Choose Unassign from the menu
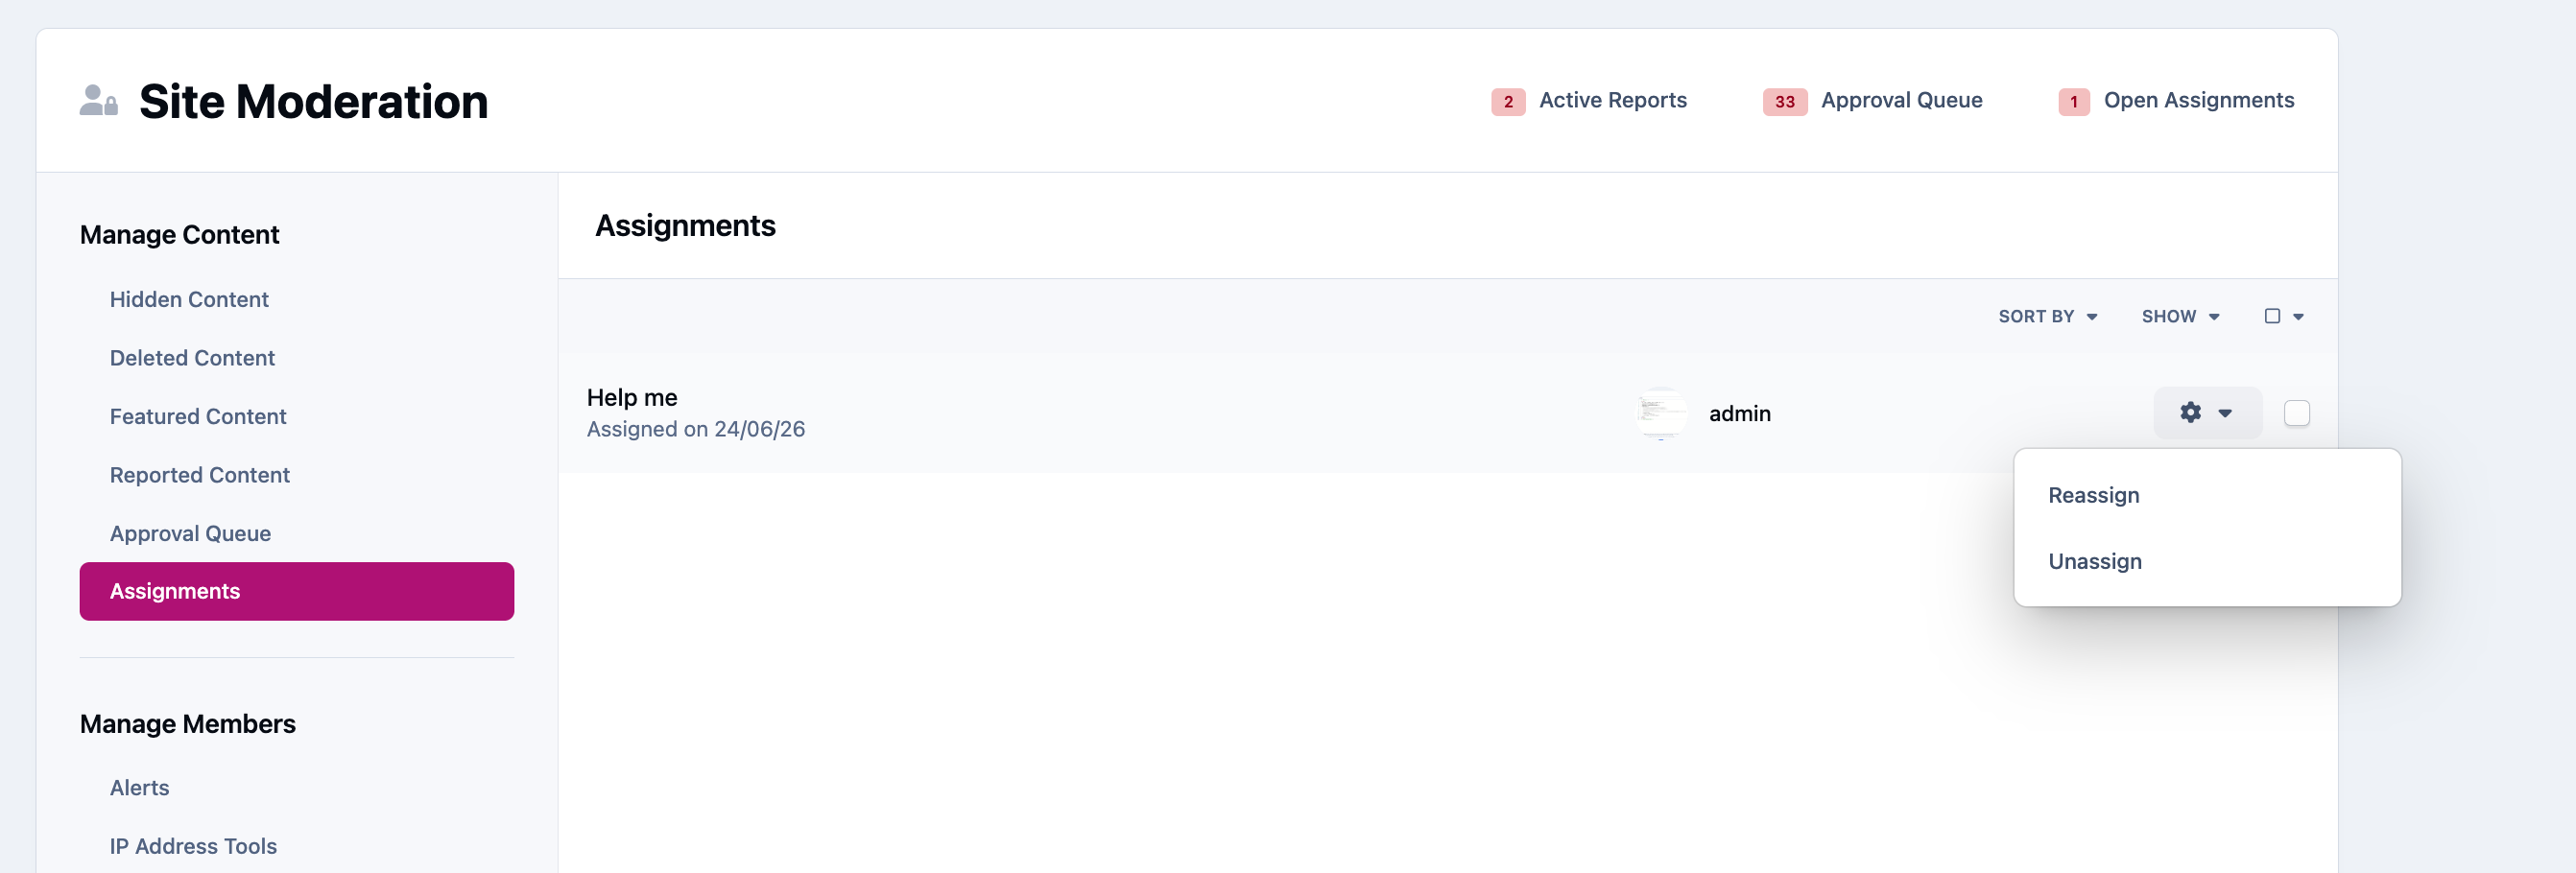This screenshot has width=2576, height=873. tap(2095, 561)
